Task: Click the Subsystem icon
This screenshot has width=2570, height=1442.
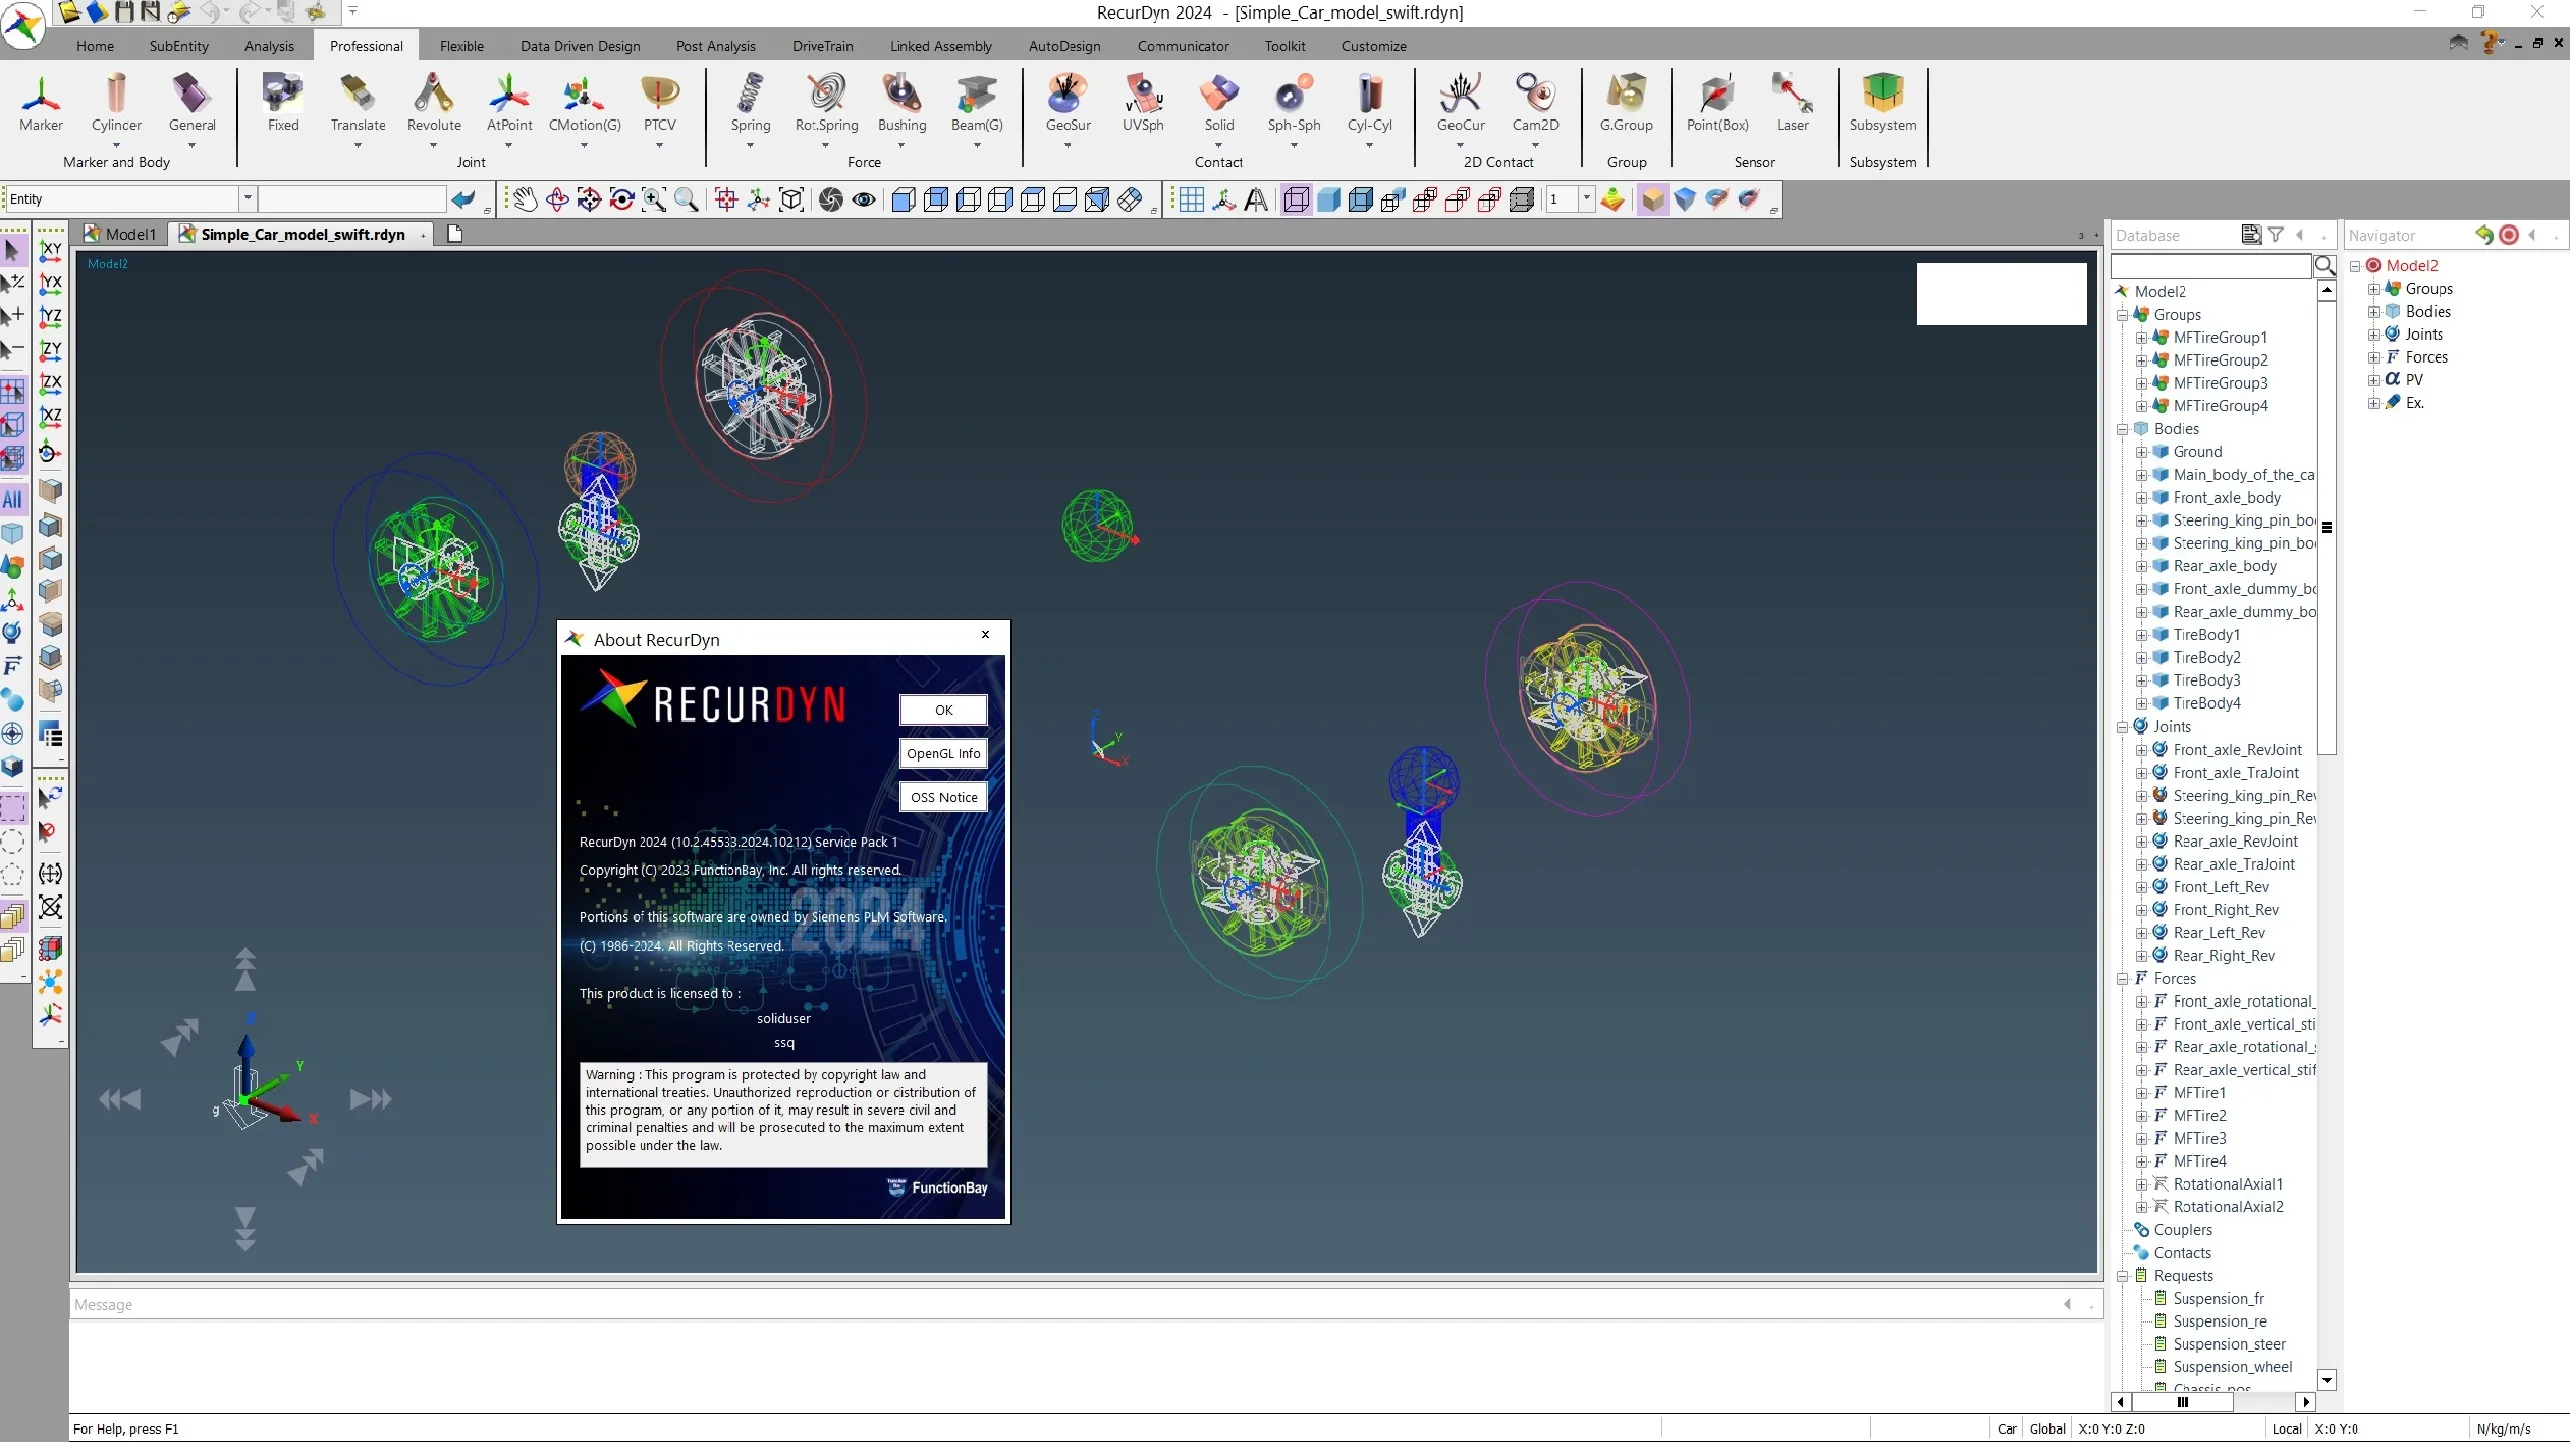Action: click(x=1883, y=103)
